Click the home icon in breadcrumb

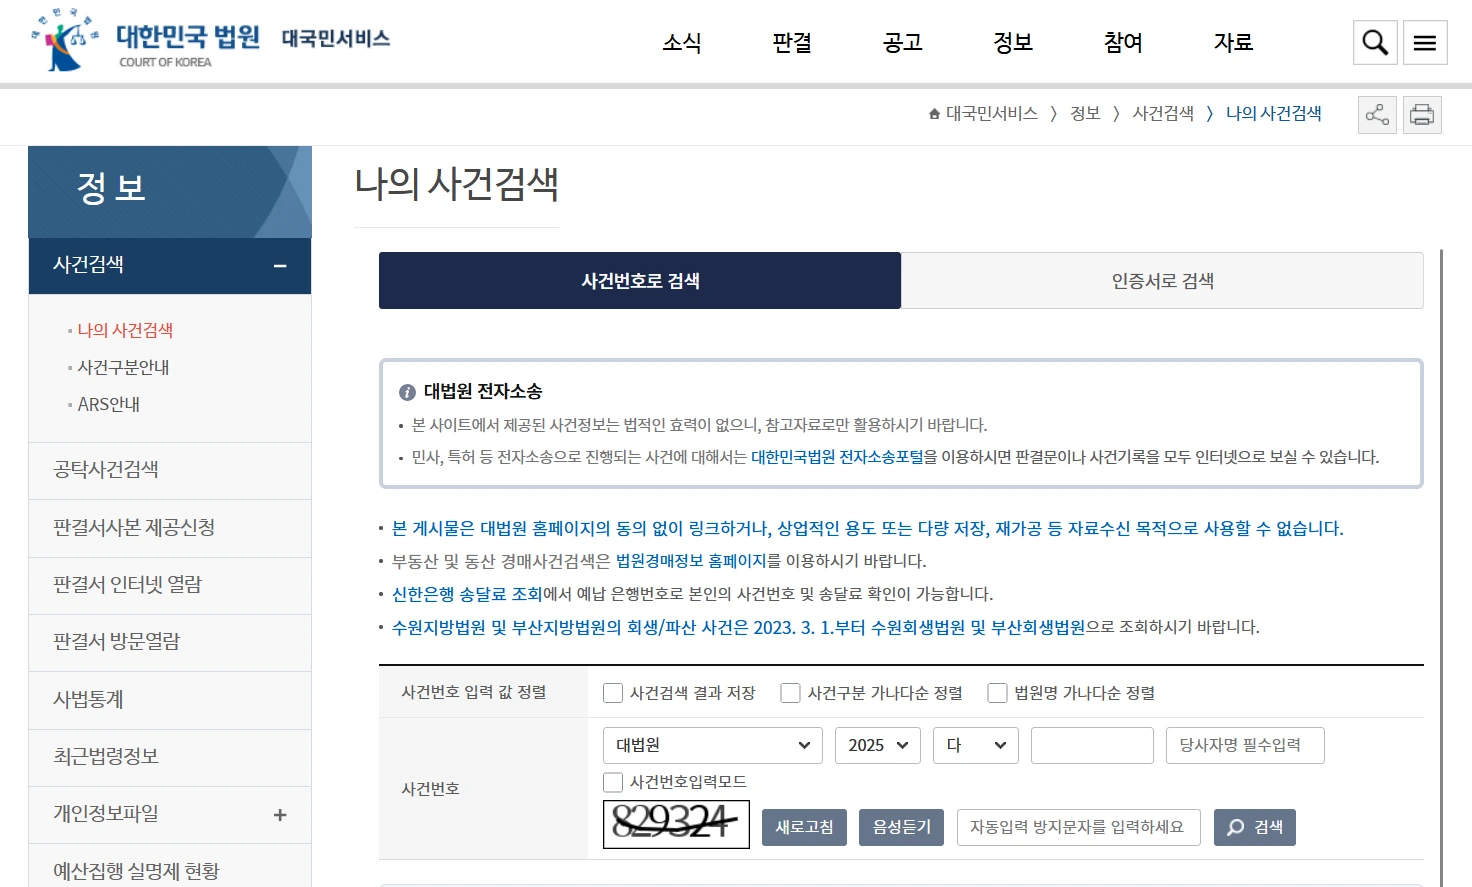point(934,114)
